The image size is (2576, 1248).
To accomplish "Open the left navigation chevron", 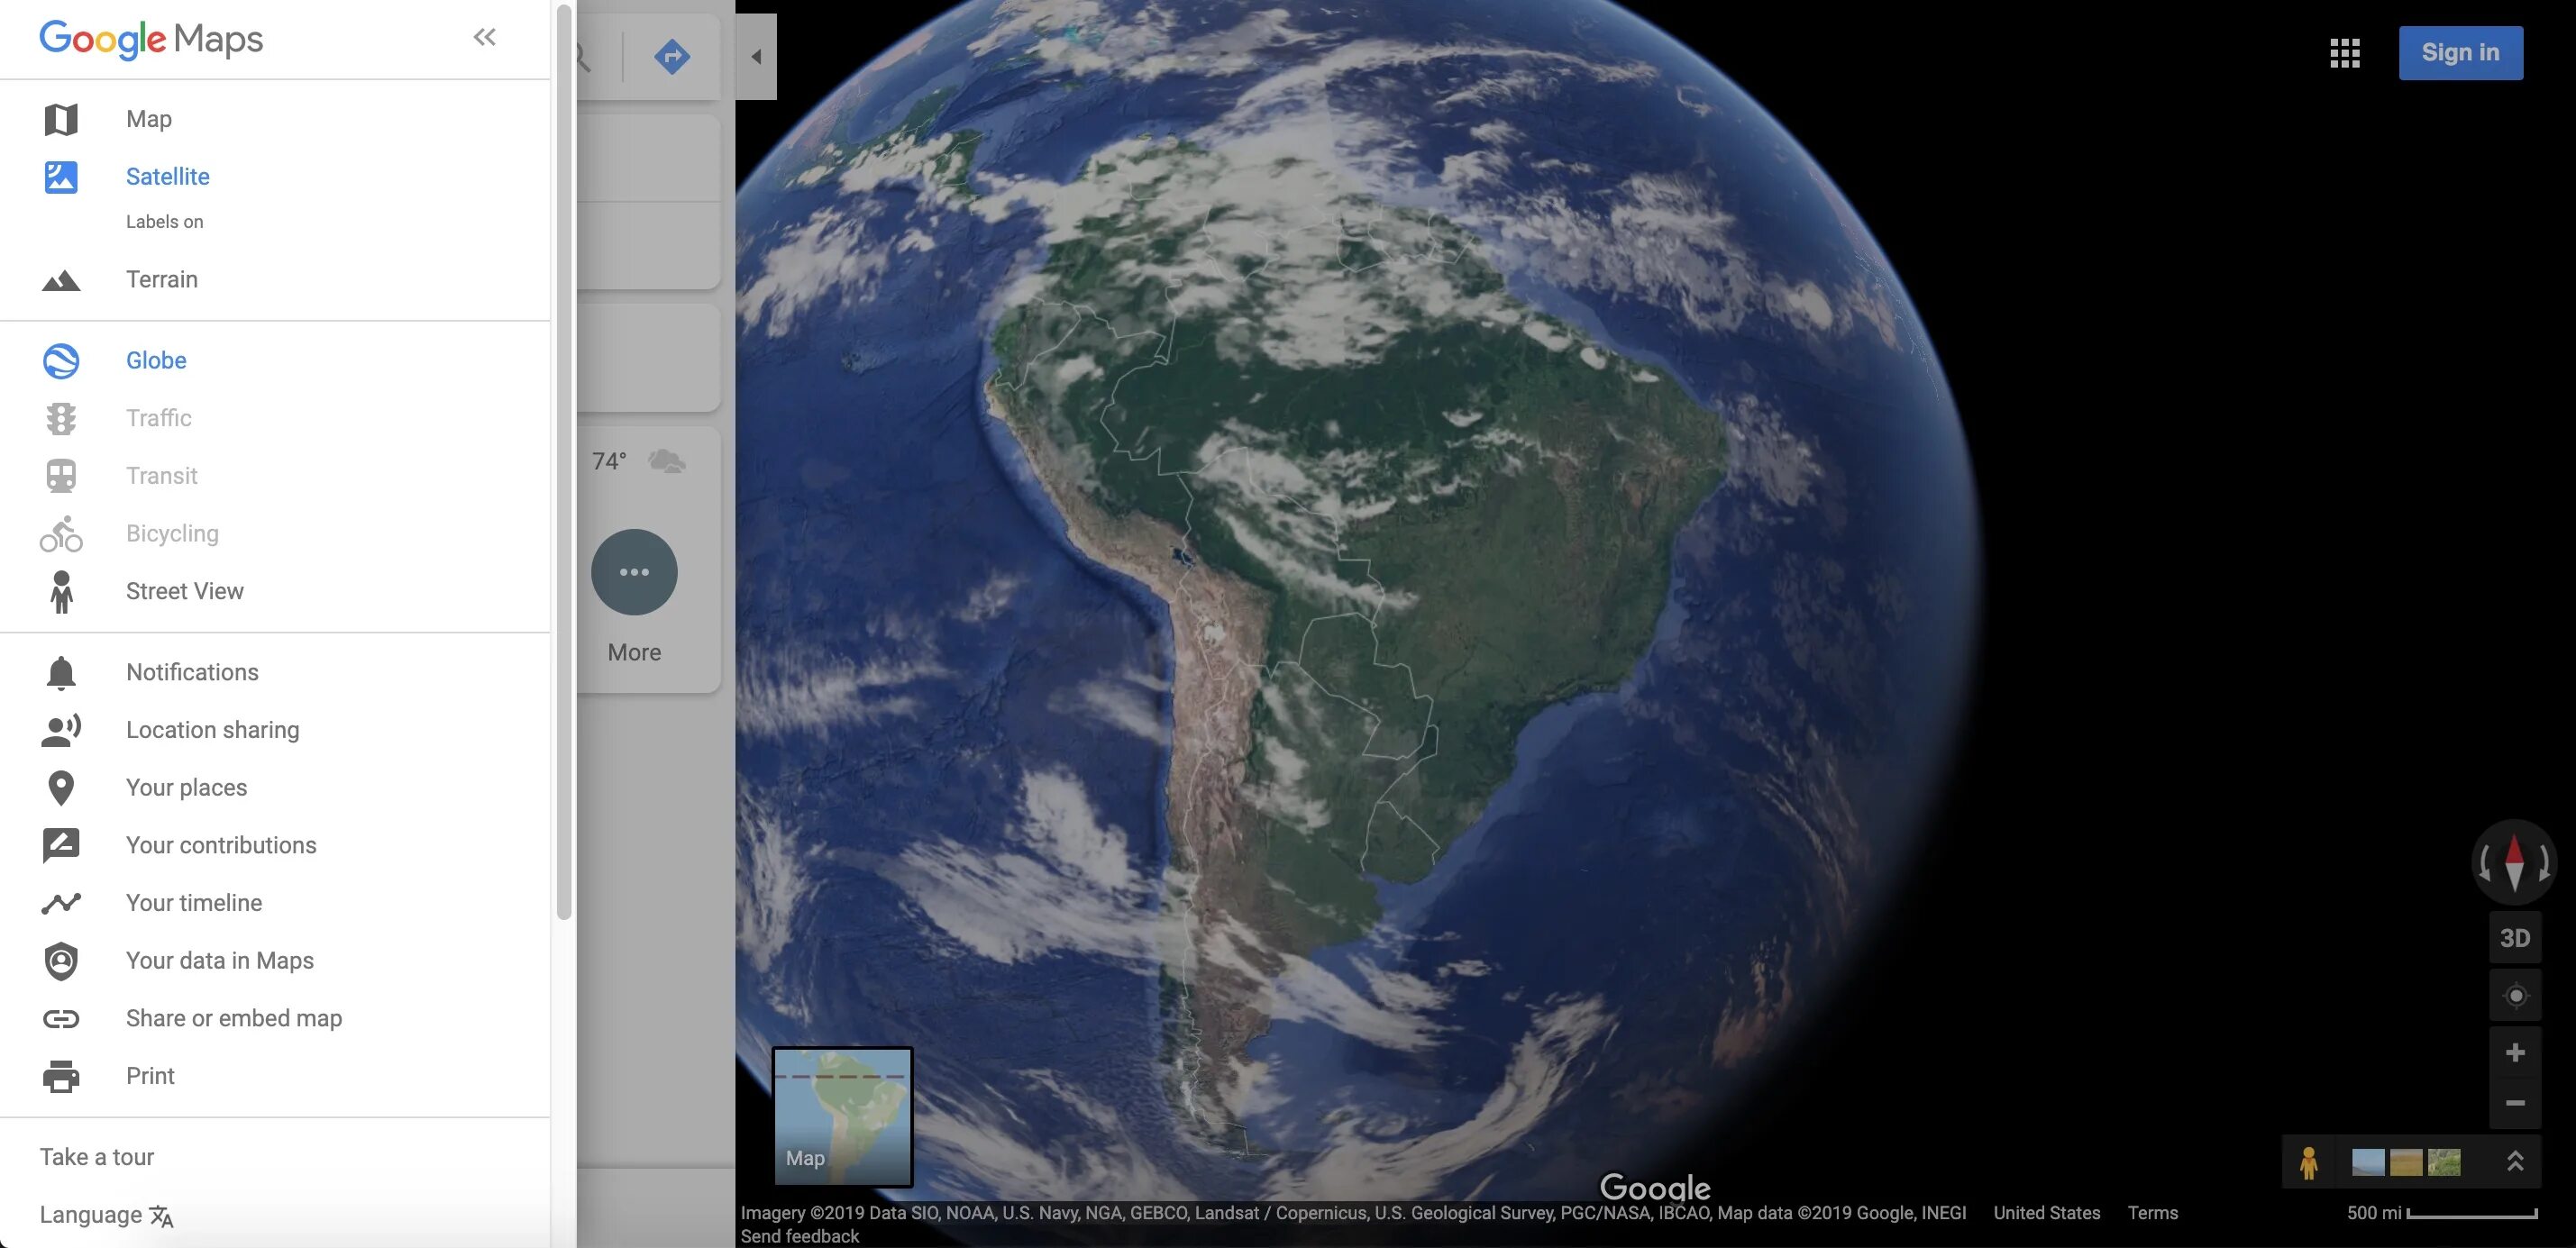I will tap(485, 38).
